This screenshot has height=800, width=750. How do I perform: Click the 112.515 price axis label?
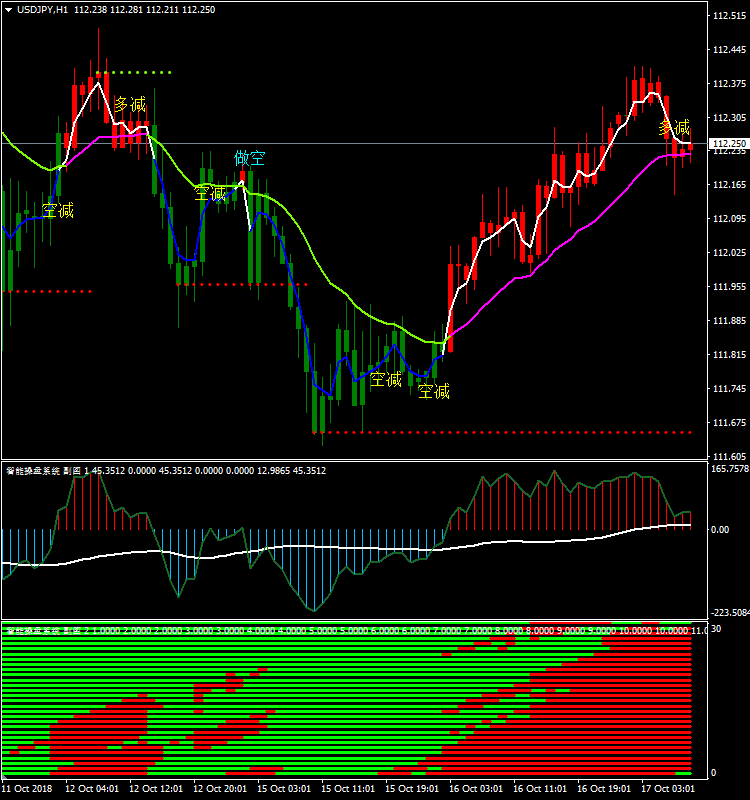click(x=727, y=15)
